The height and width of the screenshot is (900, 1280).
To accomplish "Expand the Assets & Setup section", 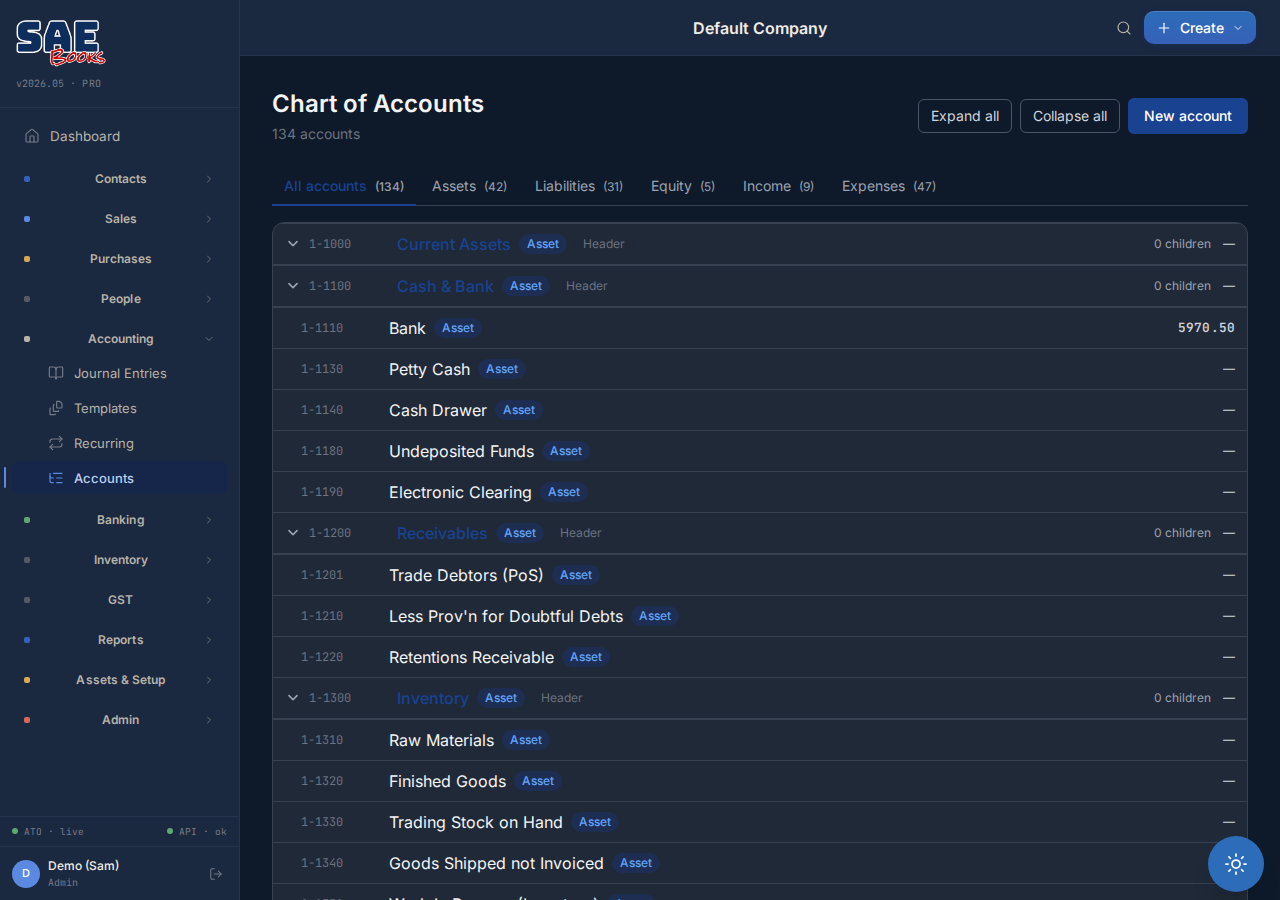I will tap(120, 680).
